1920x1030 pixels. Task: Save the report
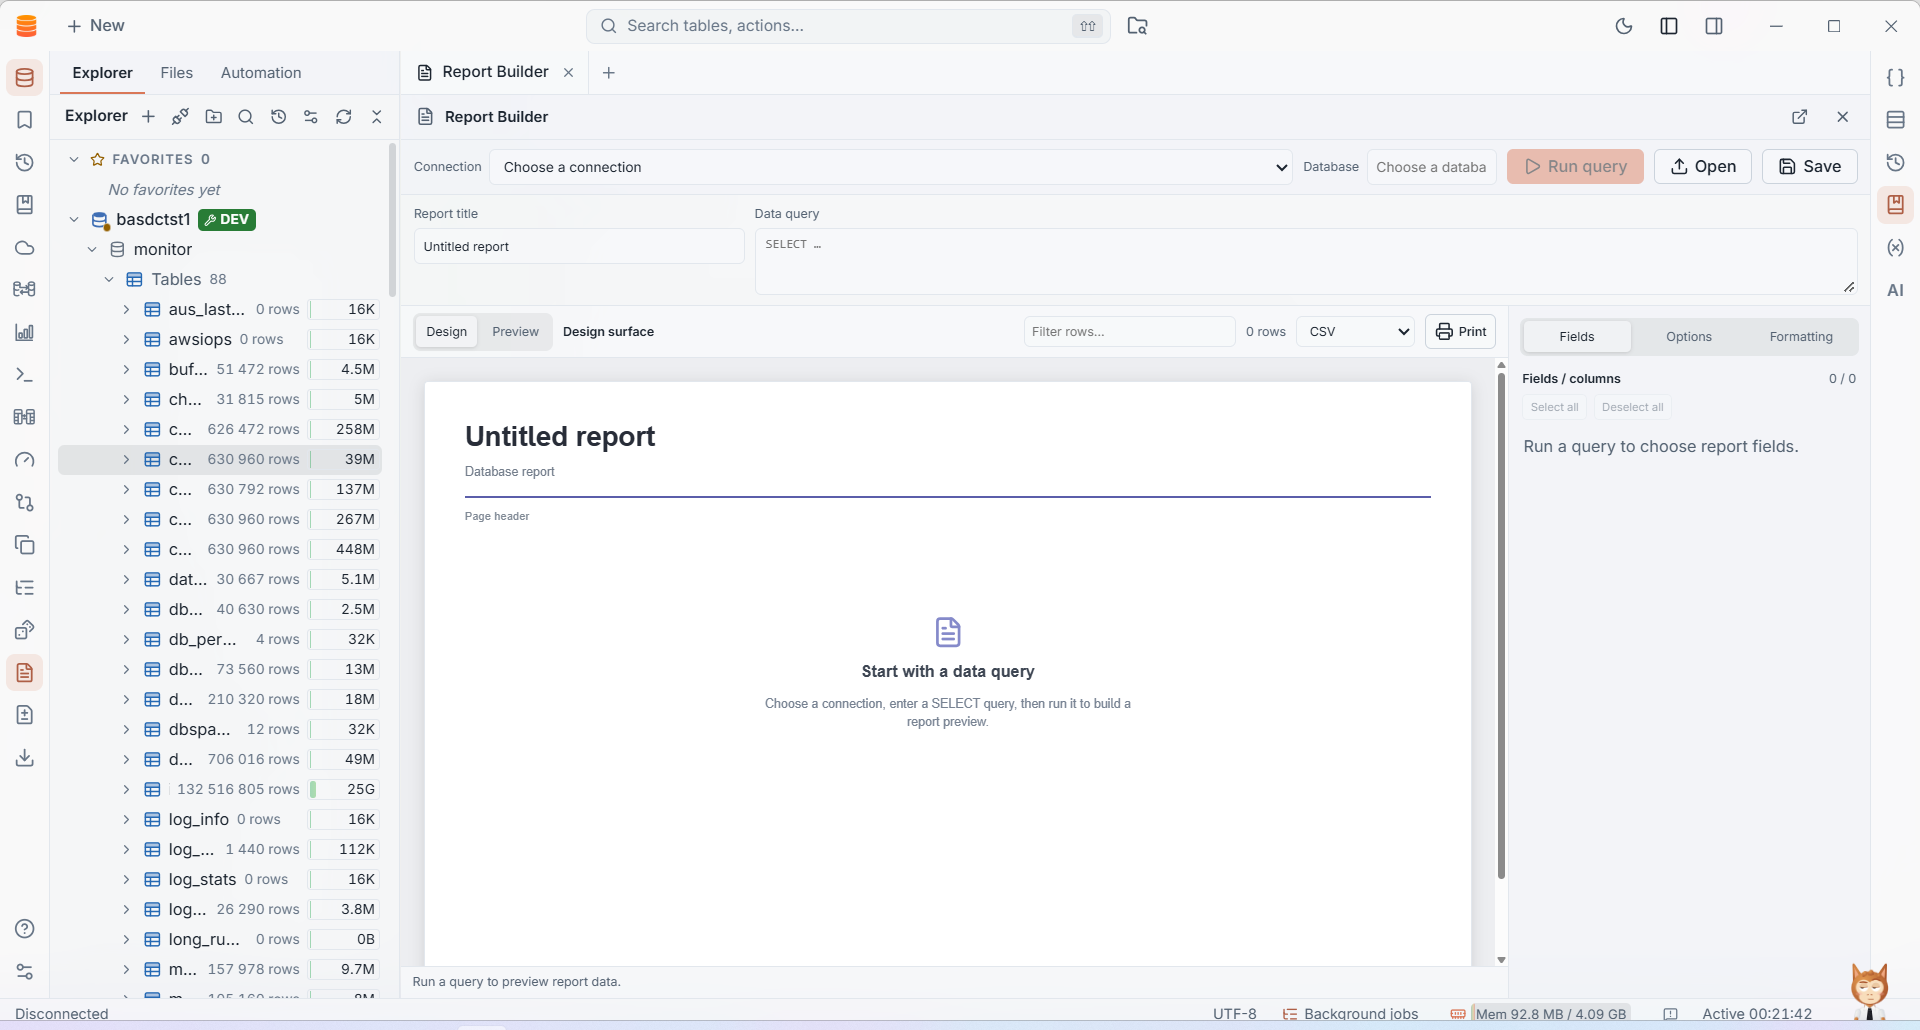(1809, 167)
